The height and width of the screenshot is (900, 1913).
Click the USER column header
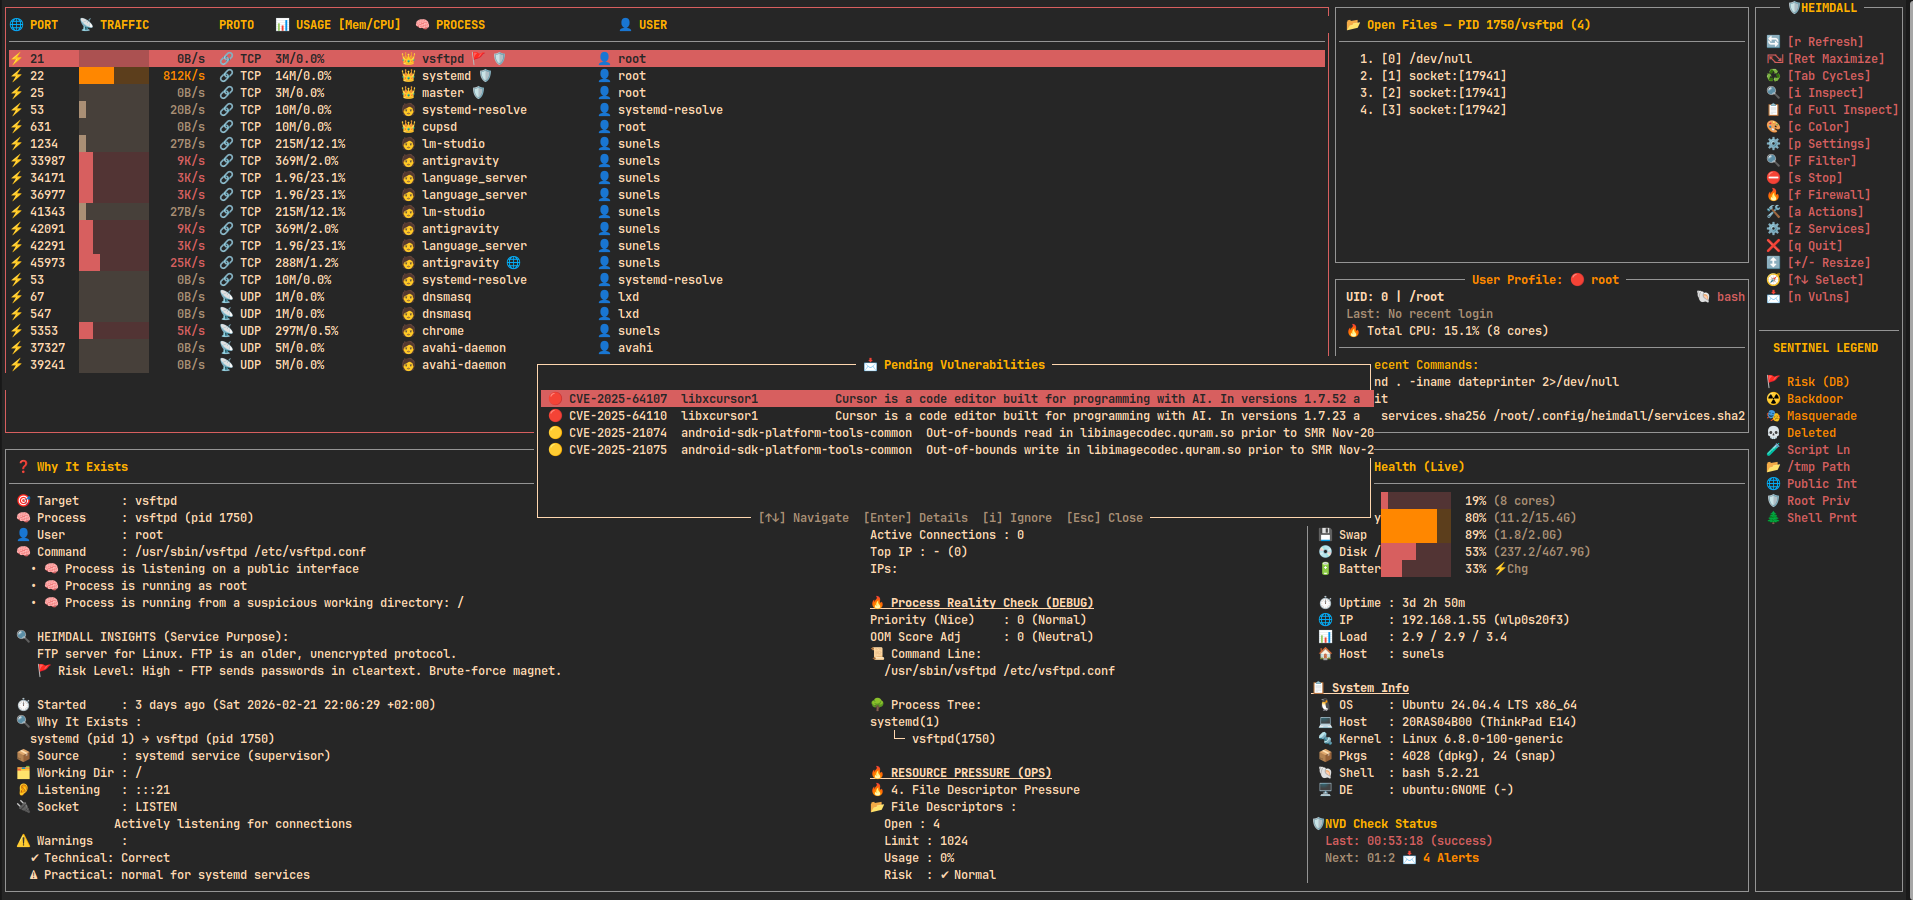coord(653,25)
